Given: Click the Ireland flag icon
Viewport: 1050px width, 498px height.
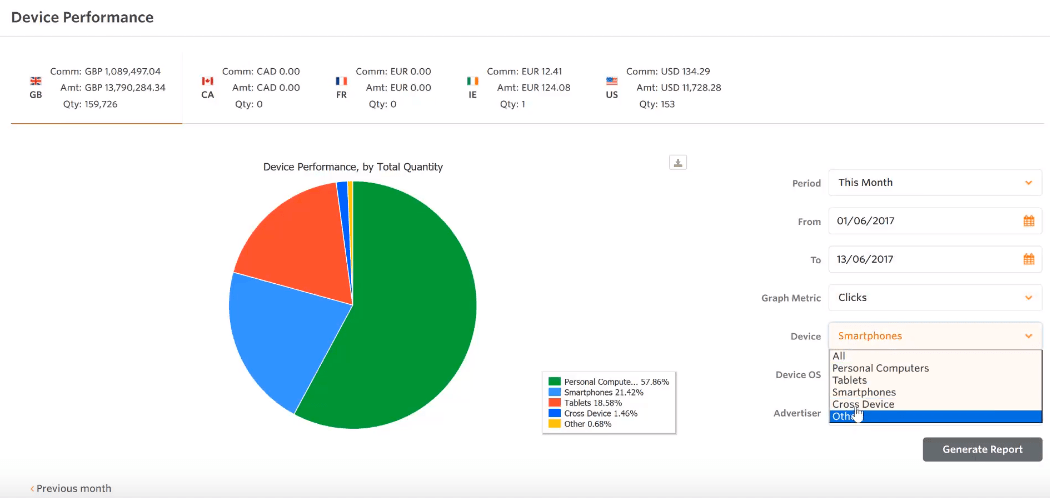Looking at the screenshot, I should point(473,81).
